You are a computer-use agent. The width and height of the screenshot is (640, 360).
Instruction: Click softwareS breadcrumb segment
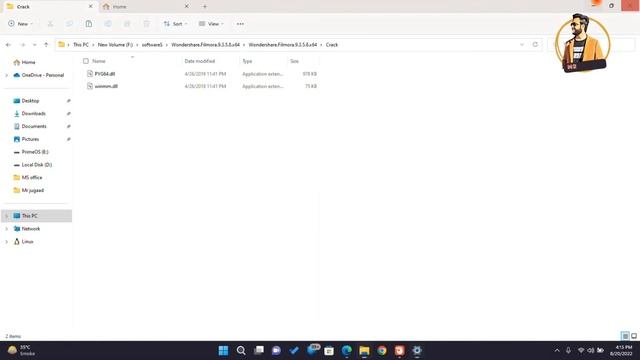click(x=152, y=45)
